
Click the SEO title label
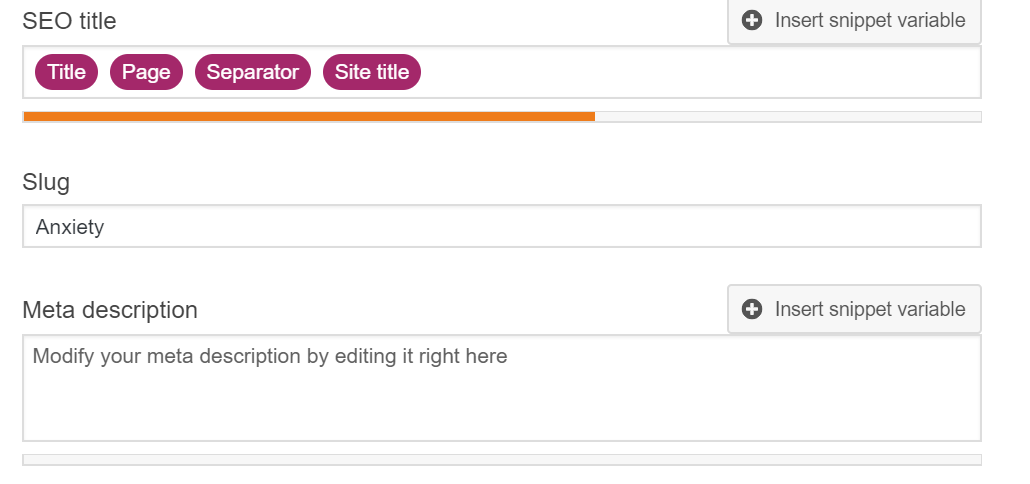click(69, 19)
